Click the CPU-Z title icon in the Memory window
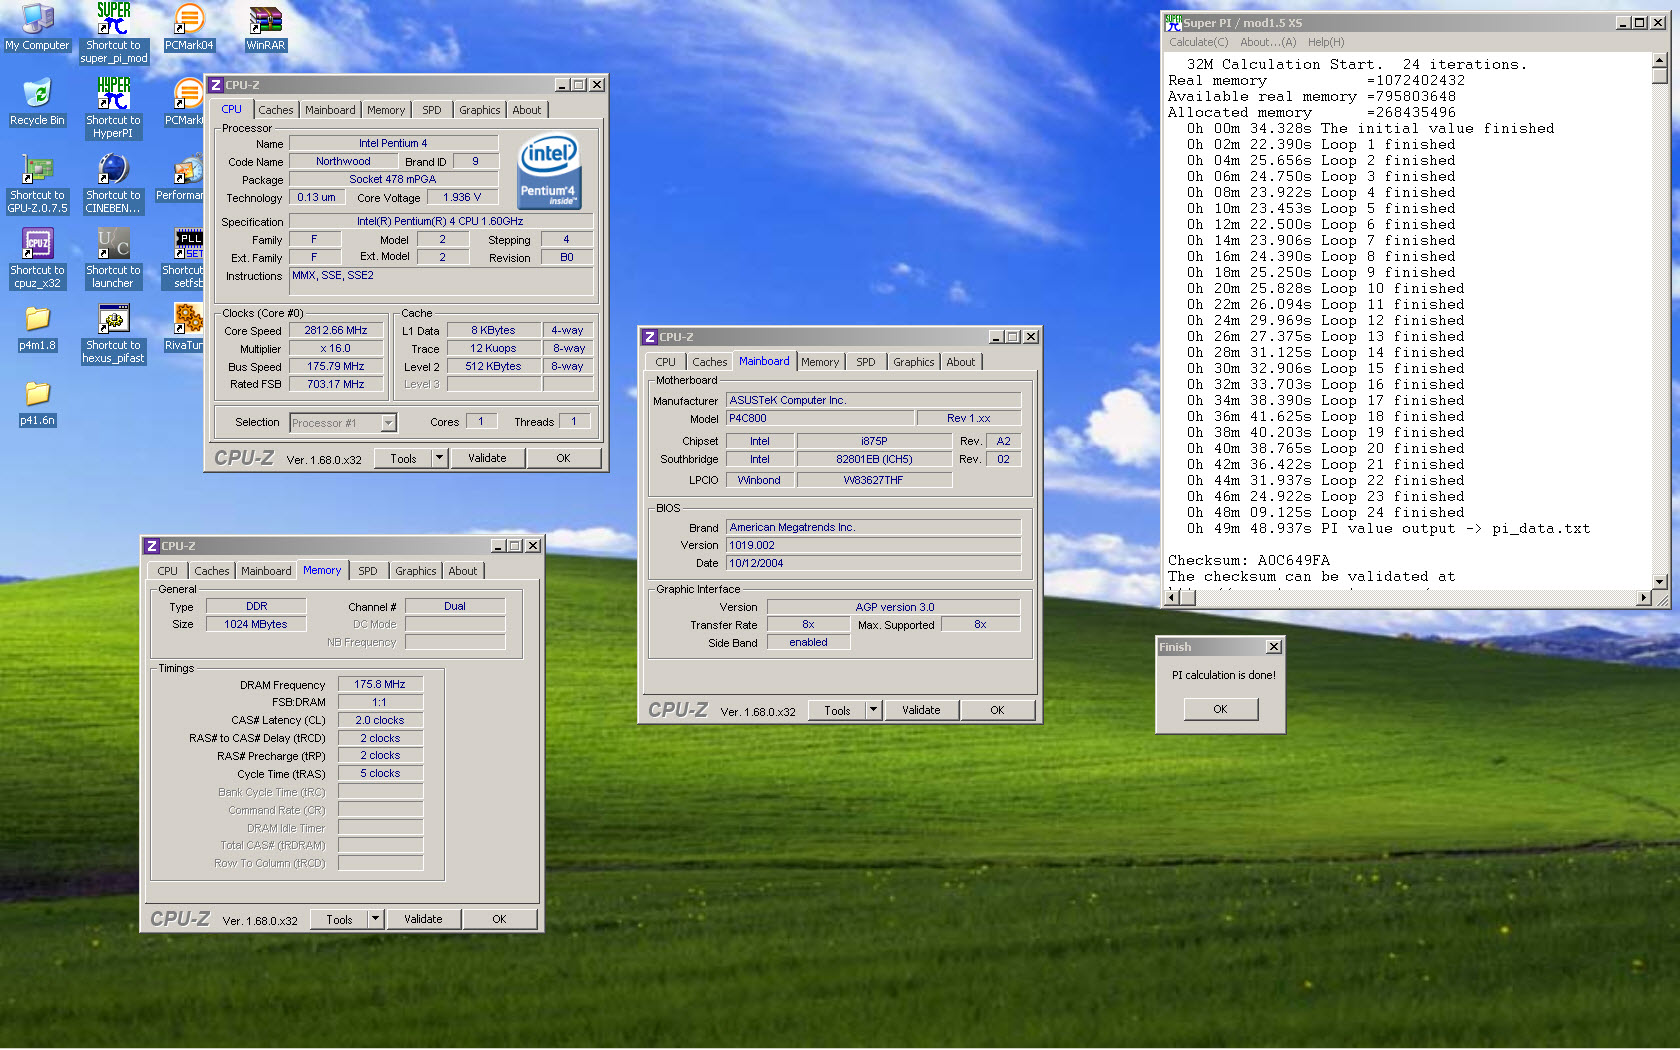Viewport: 1680px width, 1050px height. 152,546
